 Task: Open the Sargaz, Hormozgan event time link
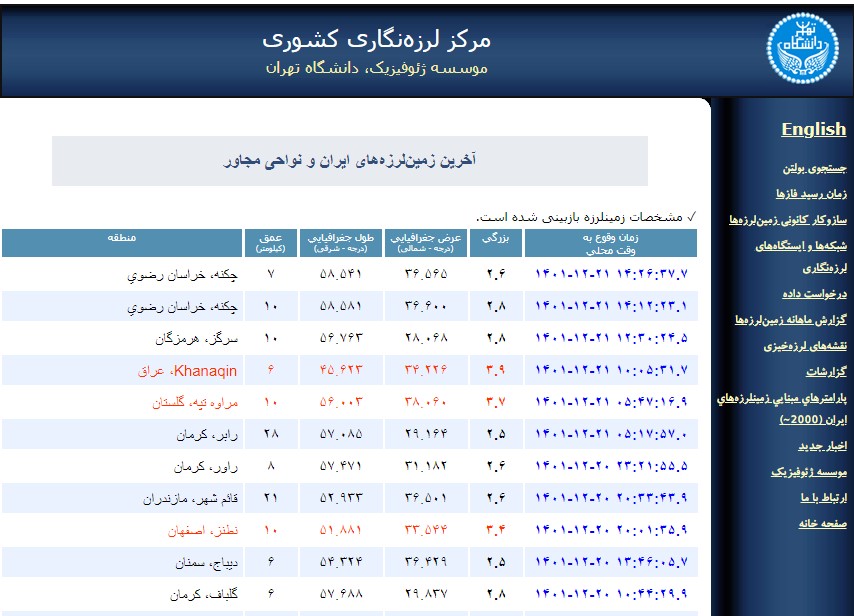click(x=612, y=338)
